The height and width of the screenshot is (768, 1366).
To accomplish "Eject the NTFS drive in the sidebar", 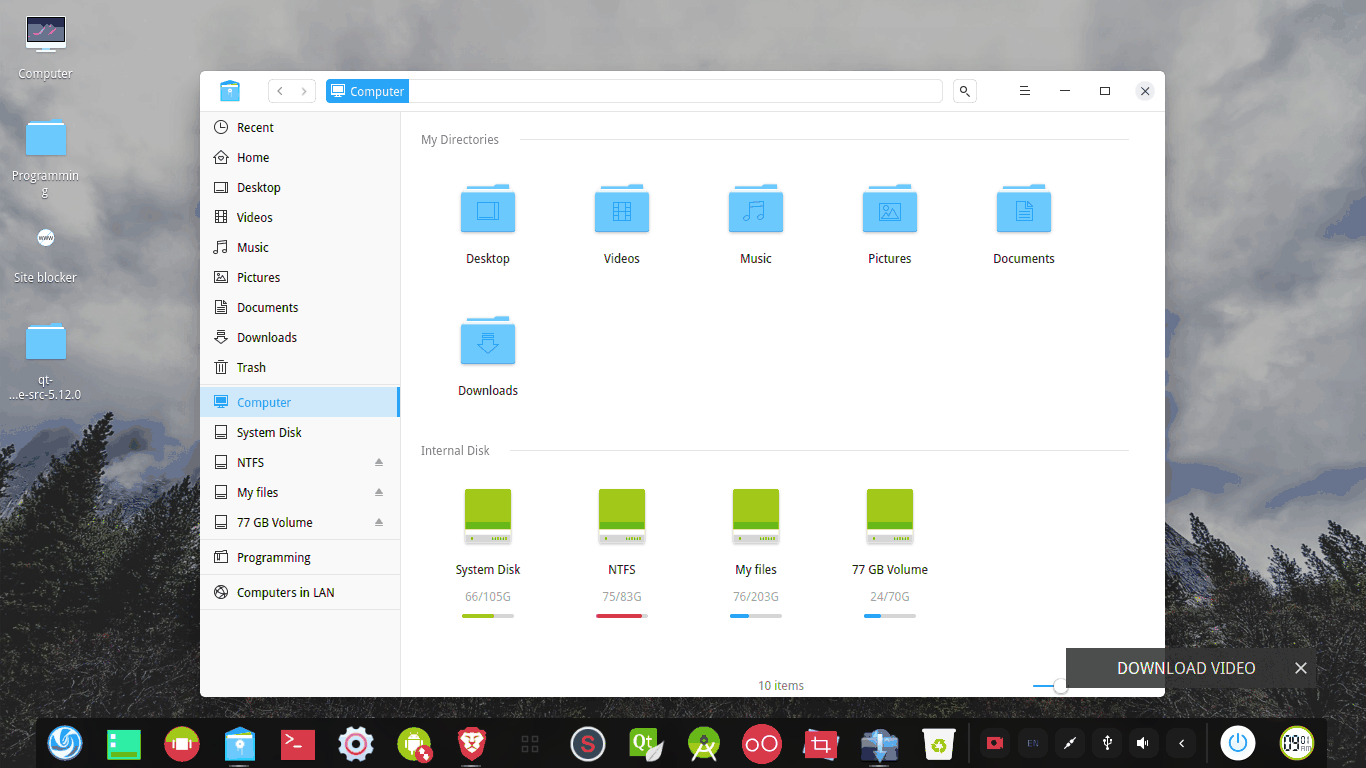I will [x=378, y=461].
